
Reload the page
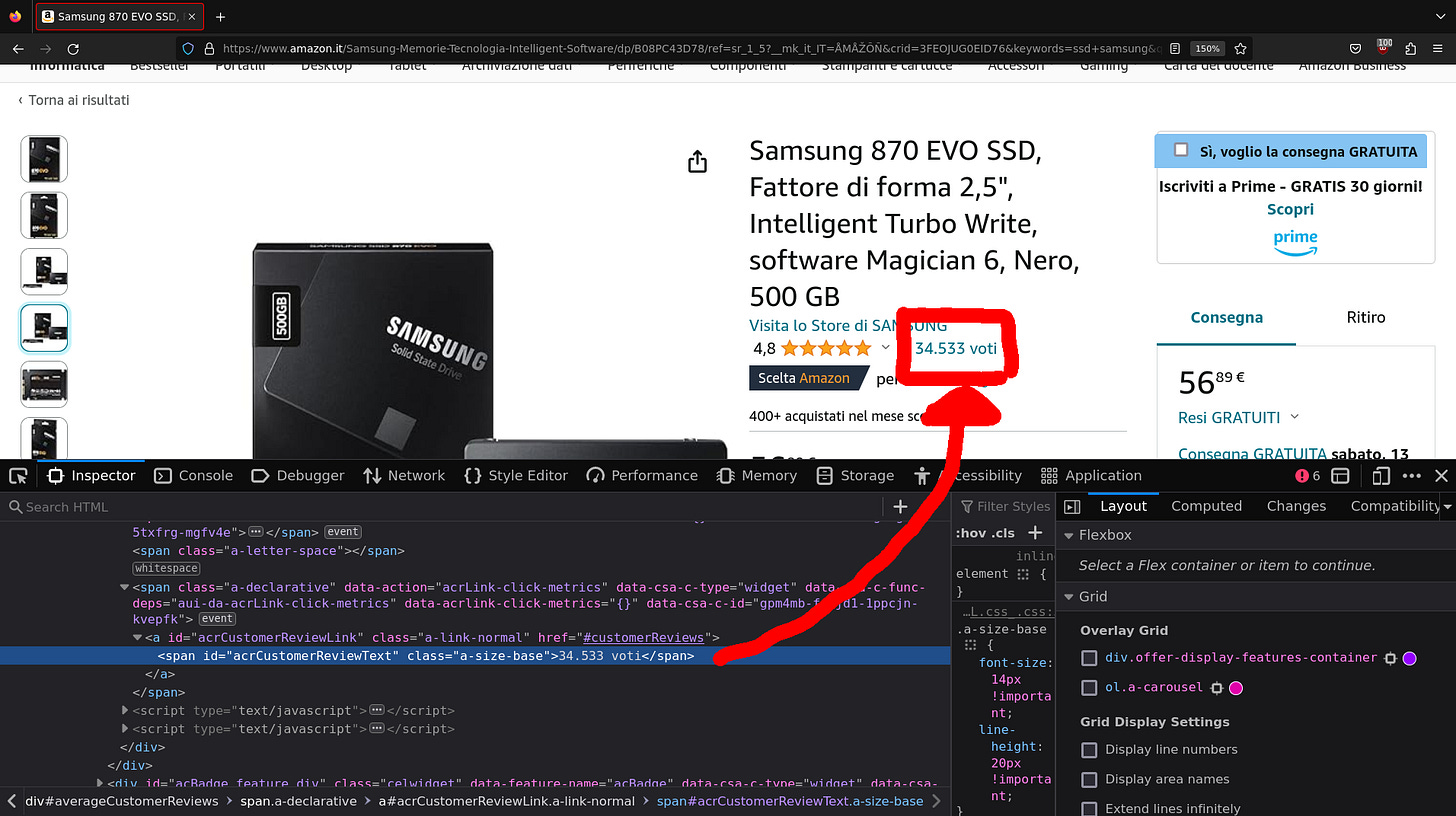click(72, 48)
